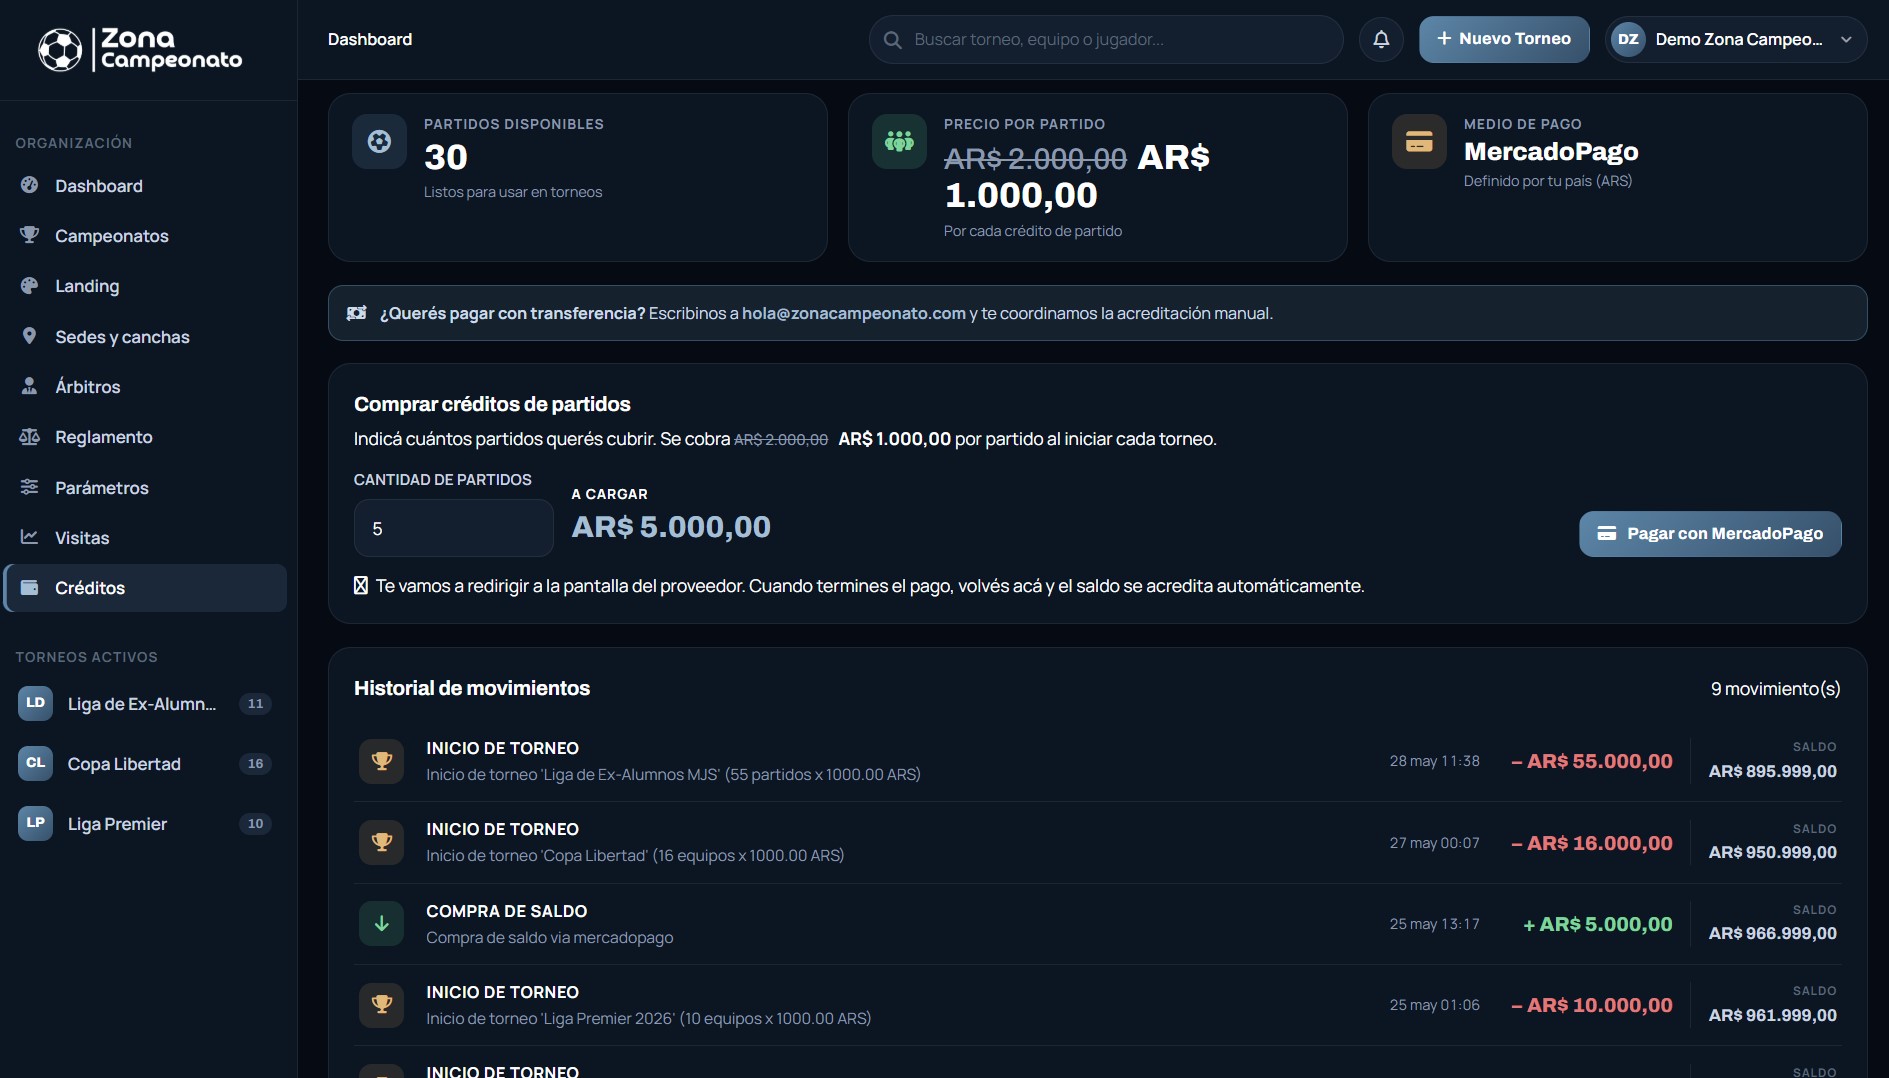The width and height of the screenshot is (1889, 1078).
Task: Select the – AR$ 10.000,00 amount
Action: [1591, 1006]
